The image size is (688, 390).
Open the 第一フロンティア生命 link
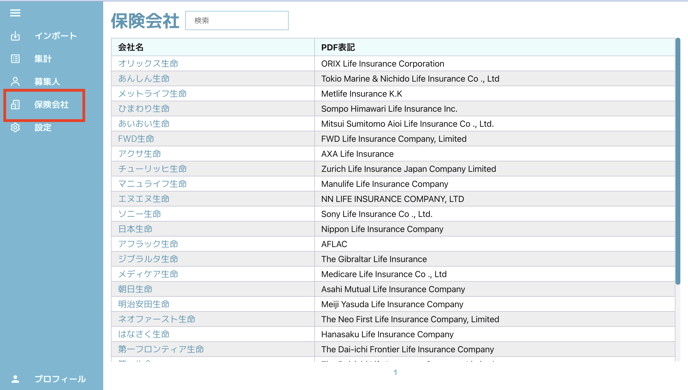point(161,349)
